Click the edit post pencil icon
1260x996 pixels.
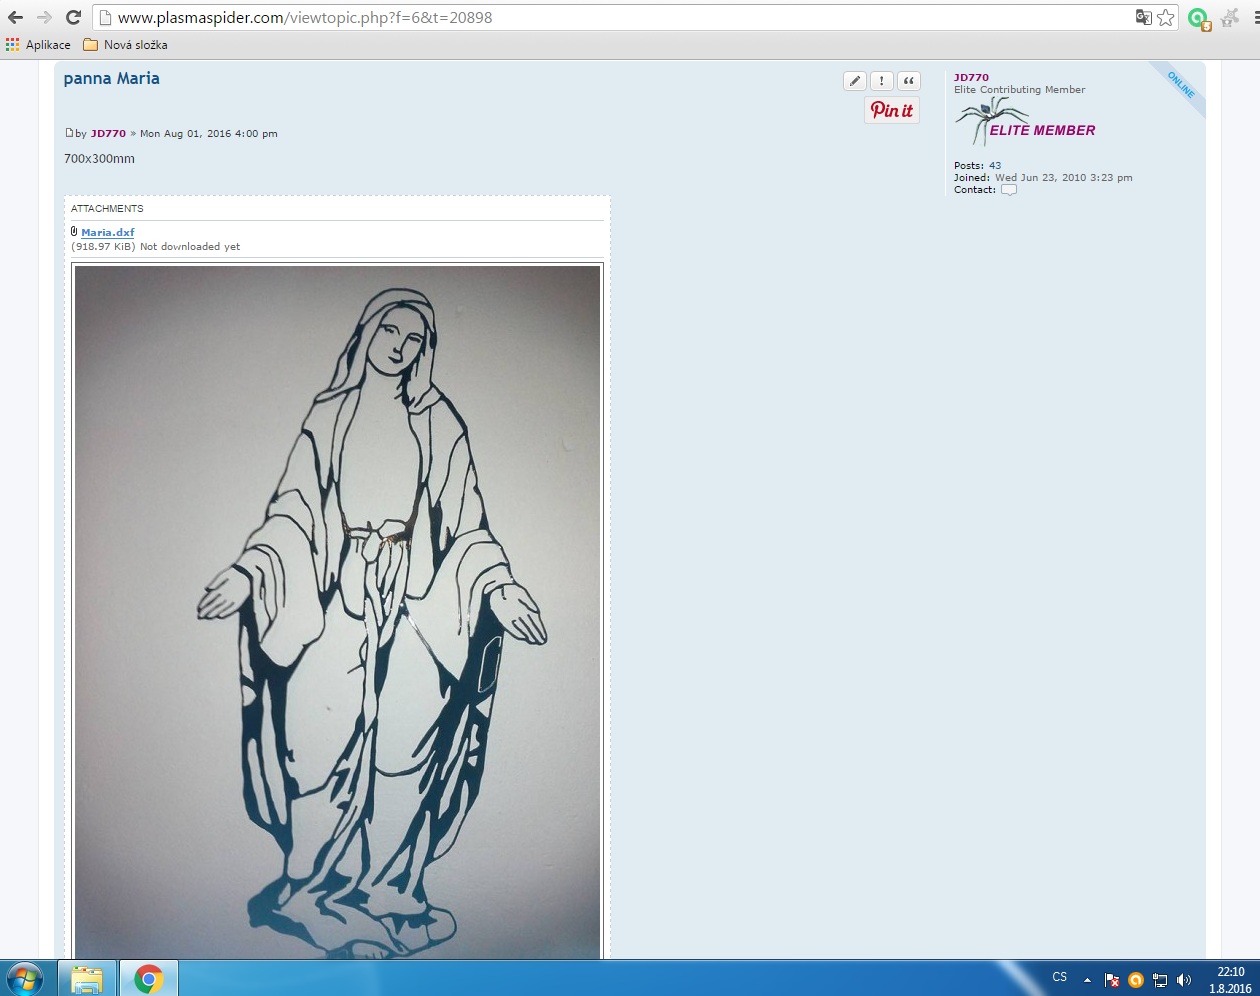[854, 81]
